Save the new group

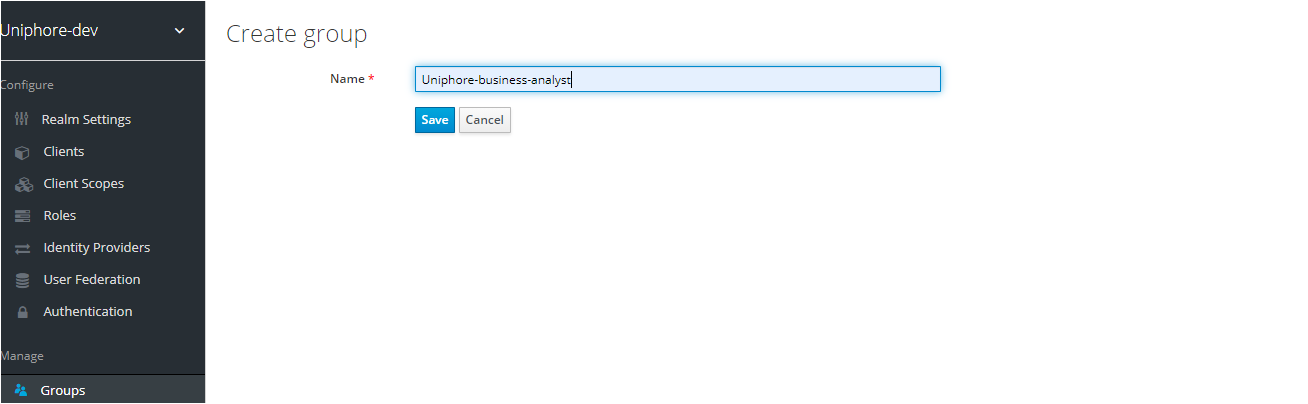435,120
